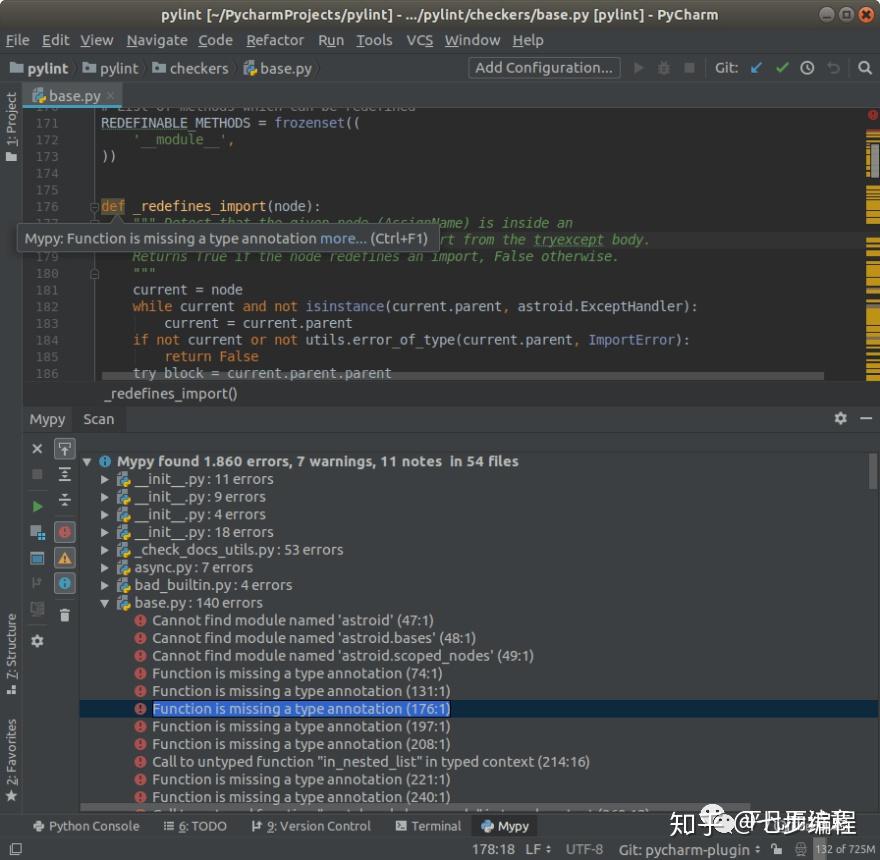The height and width of the screenshot is (860, 880).
Task: Expand all results in the Mypy tree
Action: coord(65,474)
